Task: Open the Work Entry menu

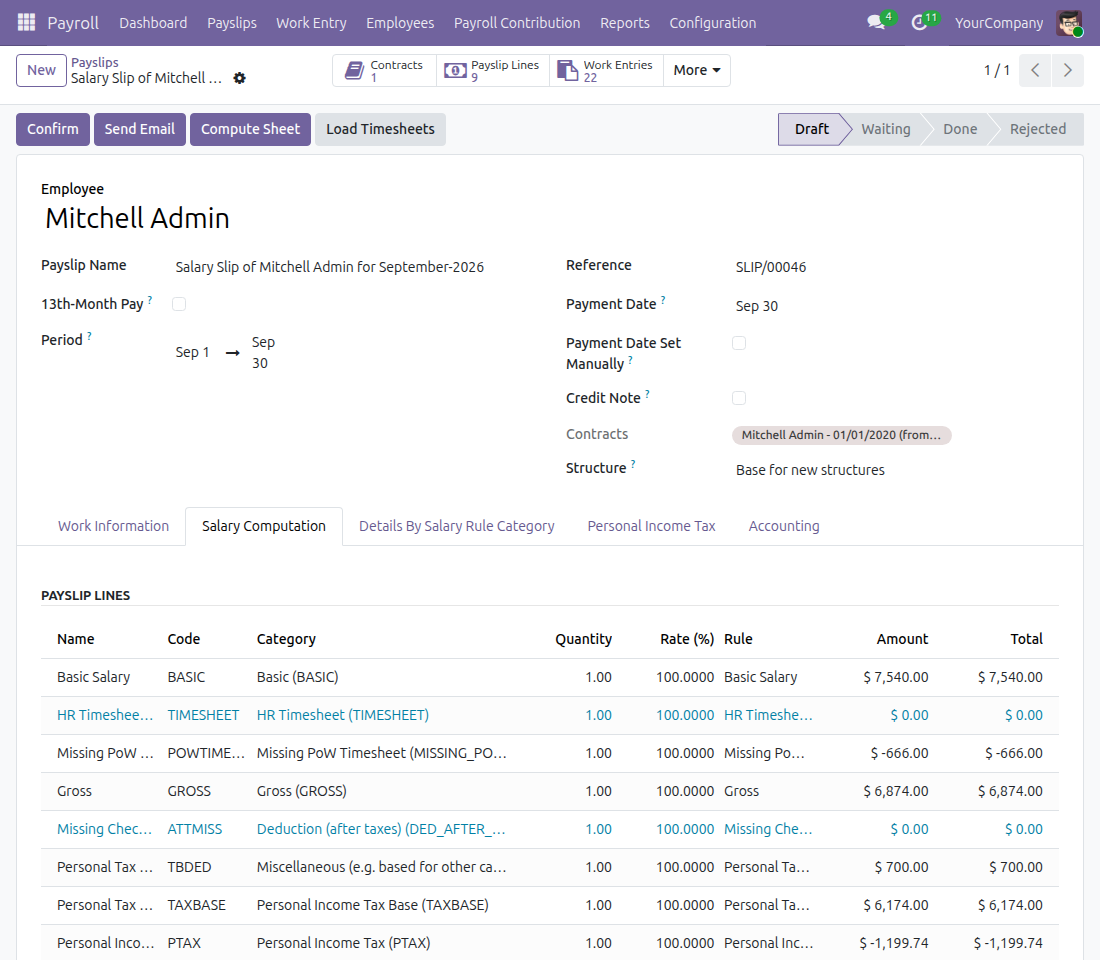Action: point(311,22)
